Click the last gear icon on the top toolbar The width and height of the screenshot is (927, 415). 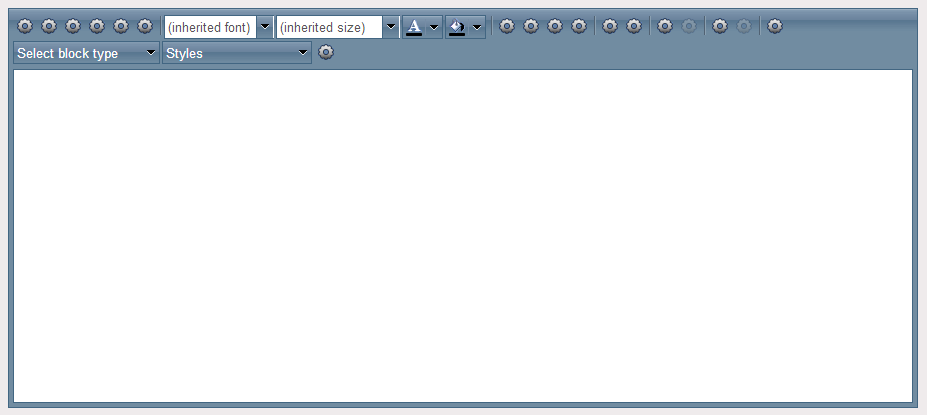pos(774,26)
